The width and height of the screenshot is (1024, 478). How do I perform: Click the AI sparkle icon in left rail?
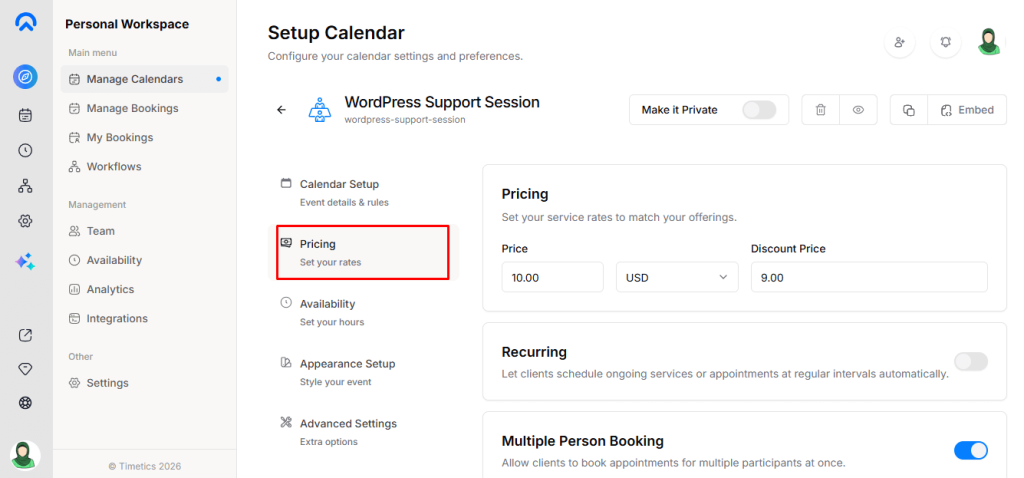pyautogui.click(x=26, y=261)
